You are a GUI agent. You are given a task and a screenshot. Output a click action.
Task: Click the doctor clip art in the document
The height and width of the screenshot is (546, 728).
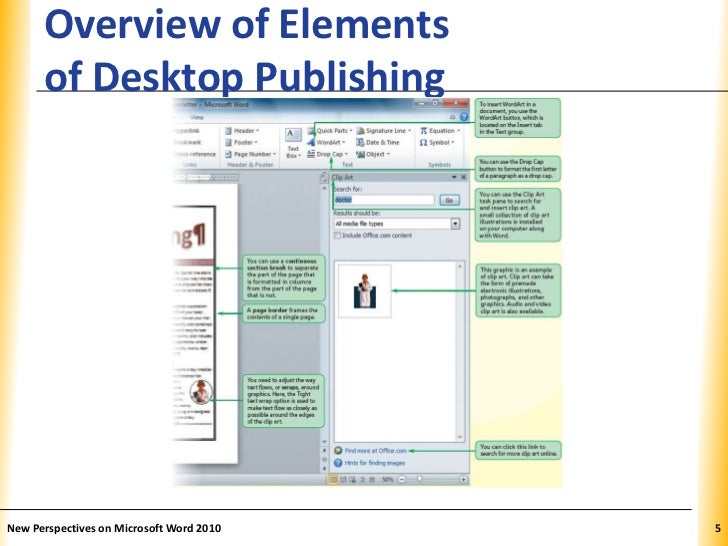[202, 392]
